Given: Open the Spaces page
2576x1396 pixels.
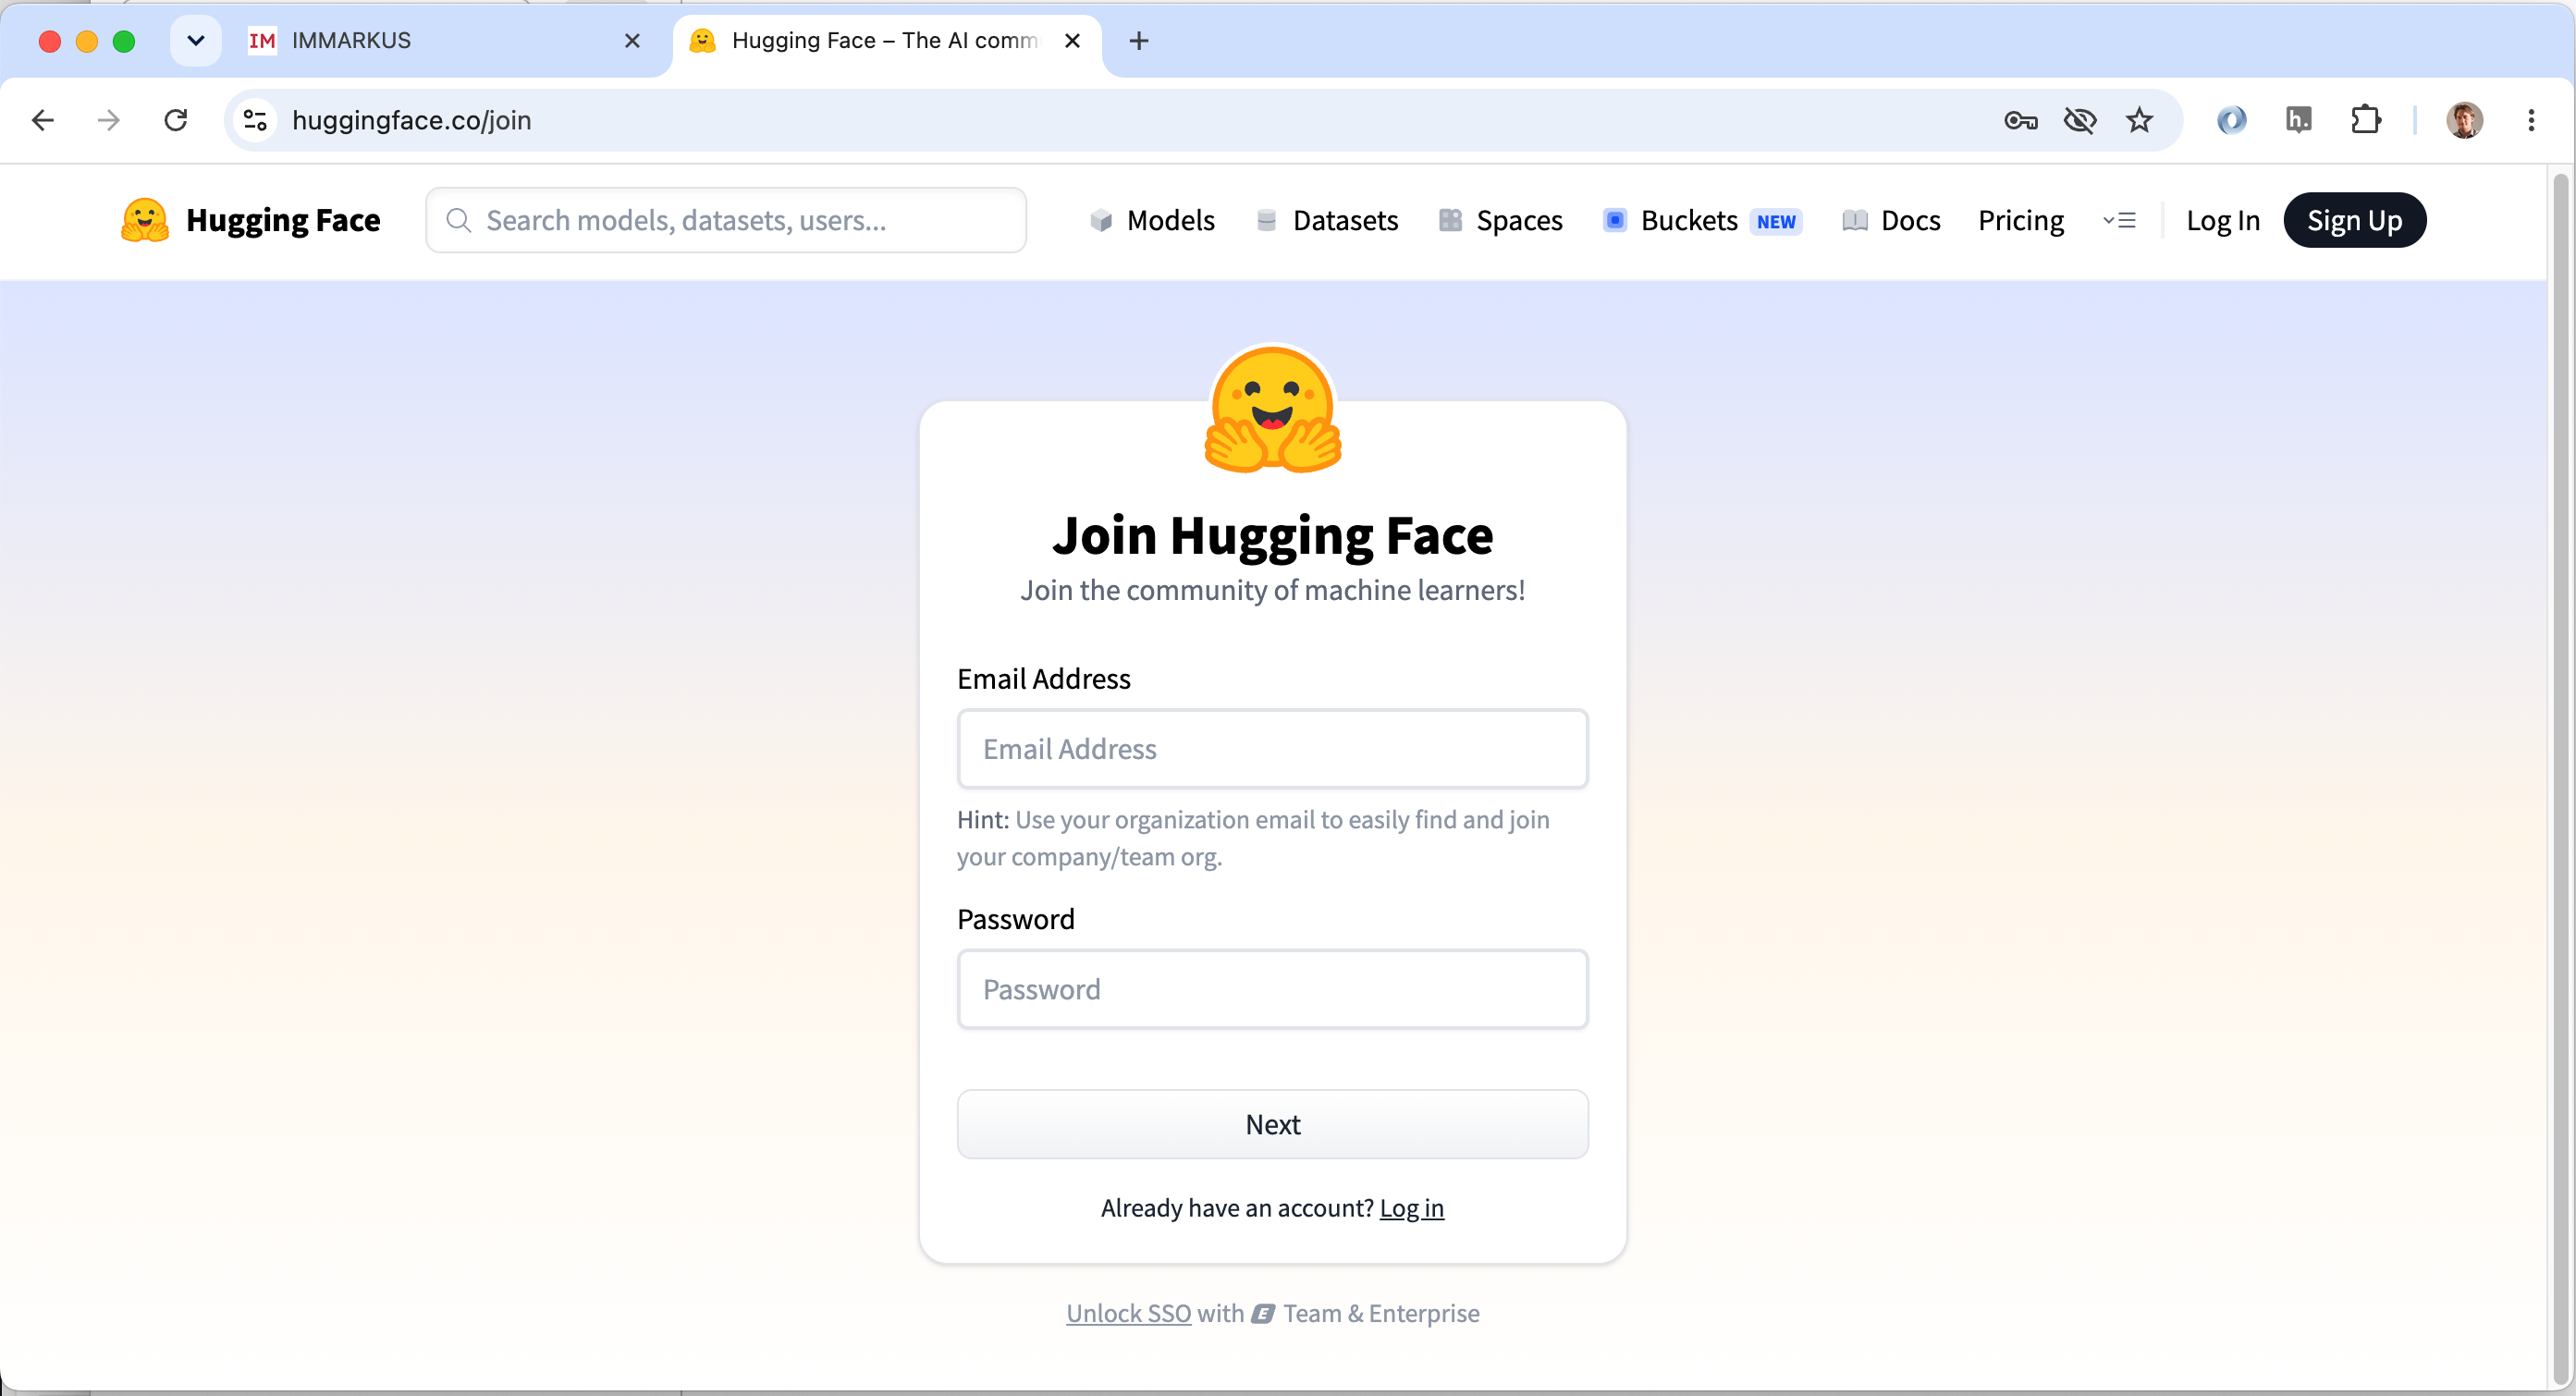Looking at the screenshot, I should (1500, 220).
